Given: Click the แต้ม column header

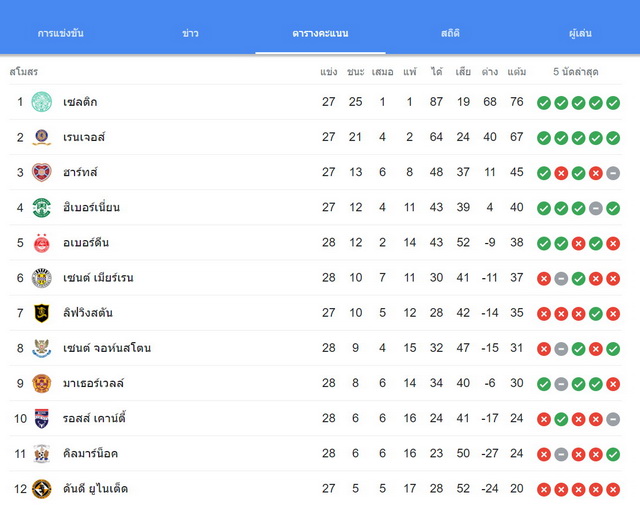Looking at the screenshot, I should tap(516, 72).
